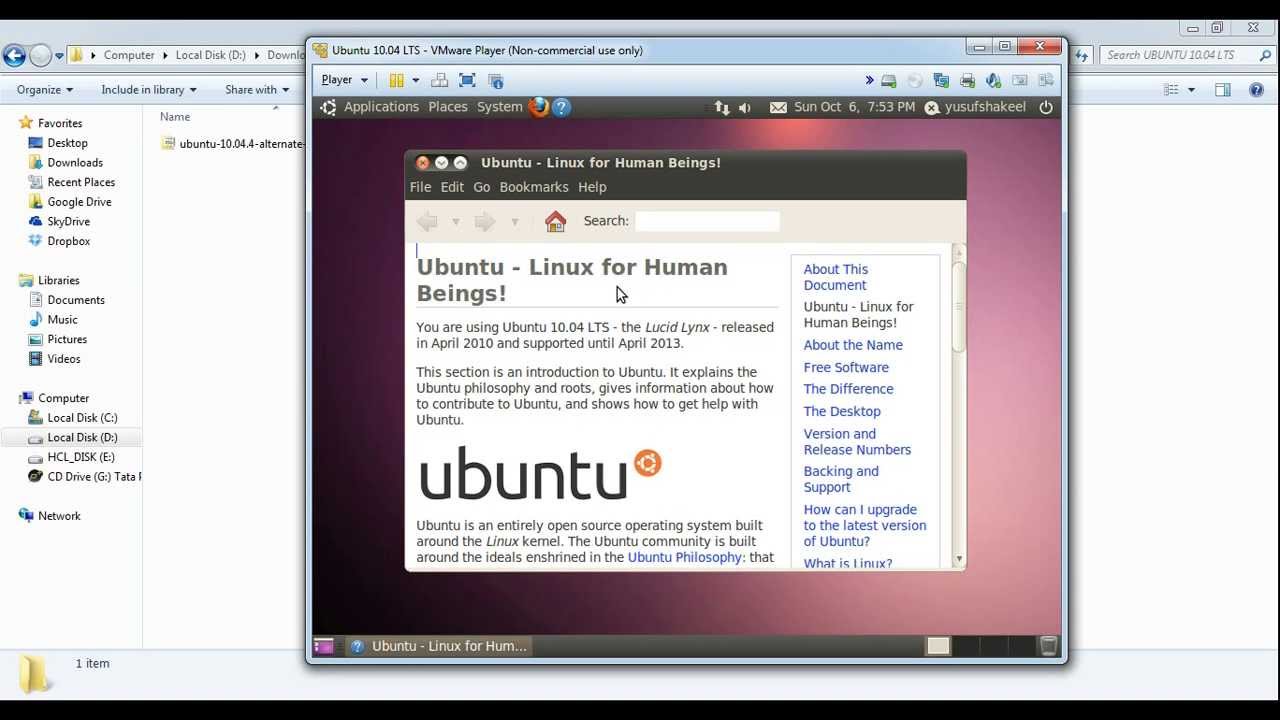Launch Firefox from the Ubuntu top panel
The width and height of the screenshot is (1280, 720).
pos(539,107)
